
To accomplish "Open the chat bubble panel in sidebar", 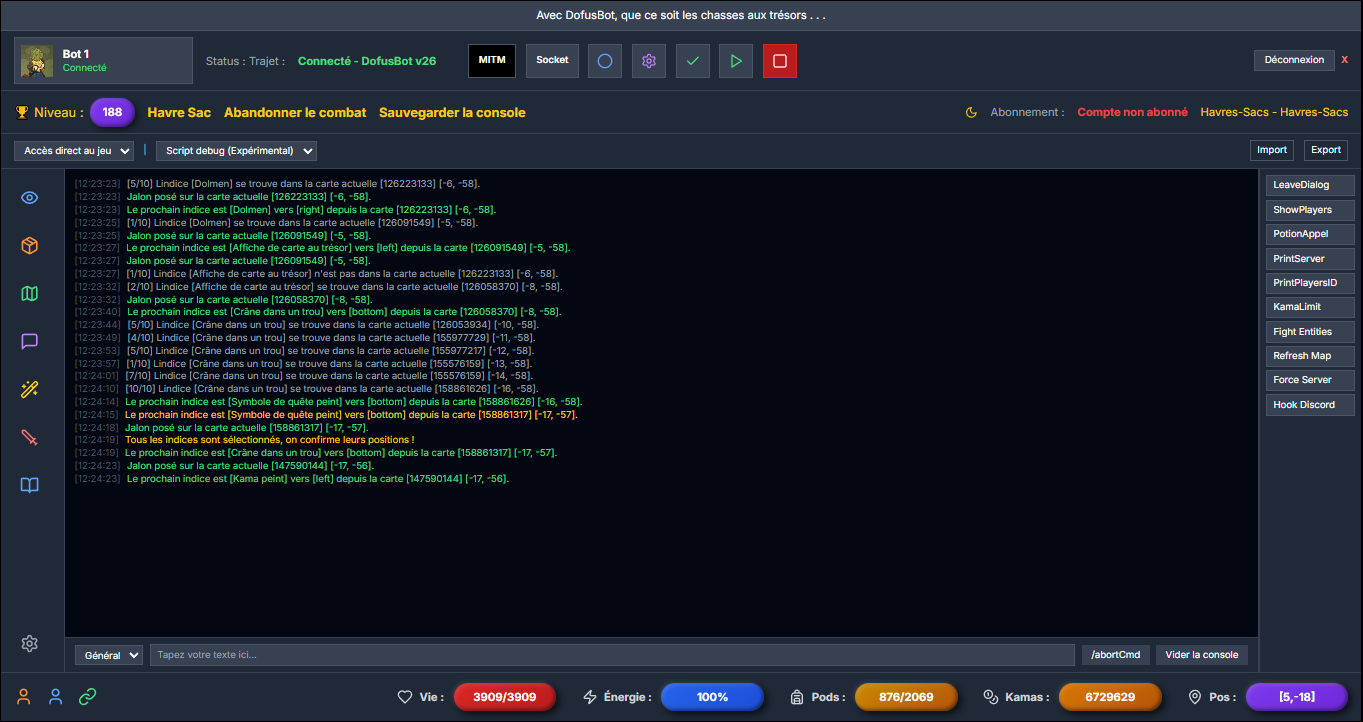I will [x=29, y=341].
